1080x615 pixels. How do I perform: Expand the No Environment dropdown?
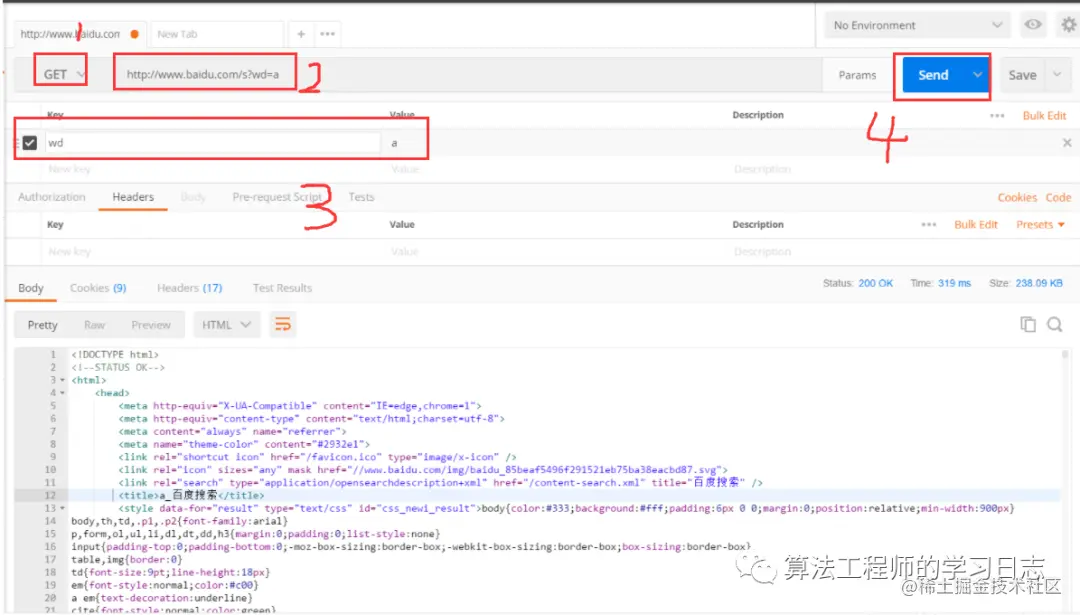click(x=916, y=25)
